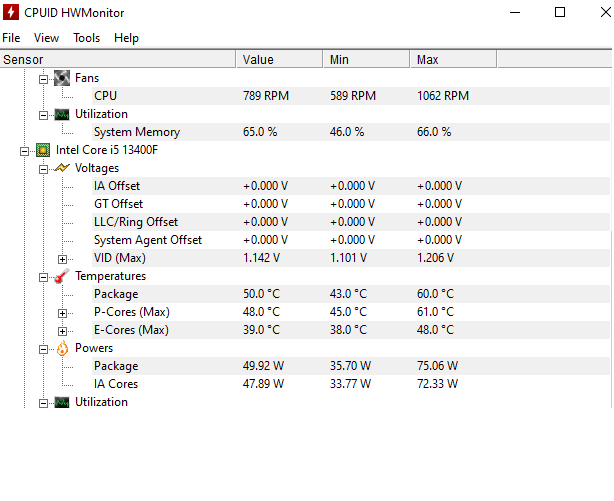Click the Sensor column header
This screenshot has height=501, width=614.
(x=118, y=60)
